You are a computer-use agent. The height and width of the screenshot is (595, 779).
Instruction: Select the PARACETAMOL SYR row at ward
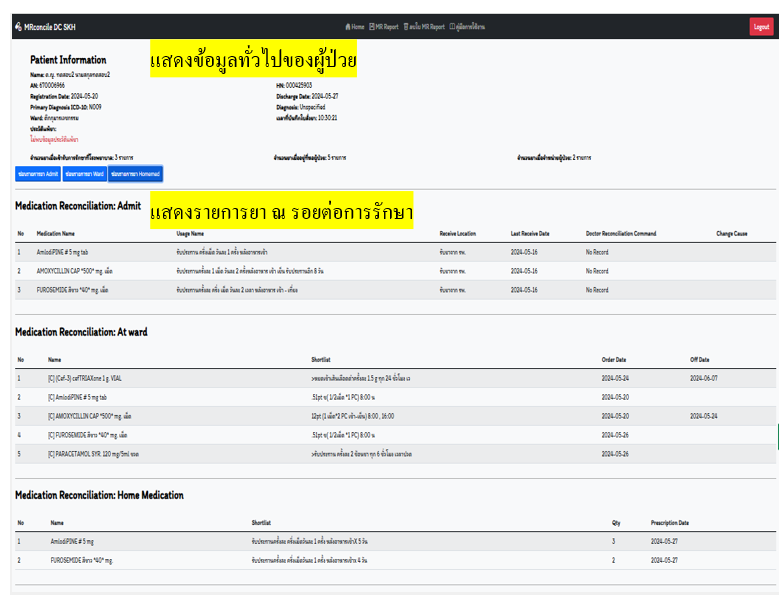coord(93,454)
